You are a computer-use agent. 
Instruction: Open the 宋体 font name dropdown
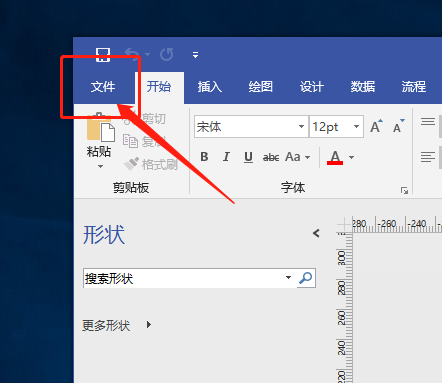(301, 126)
